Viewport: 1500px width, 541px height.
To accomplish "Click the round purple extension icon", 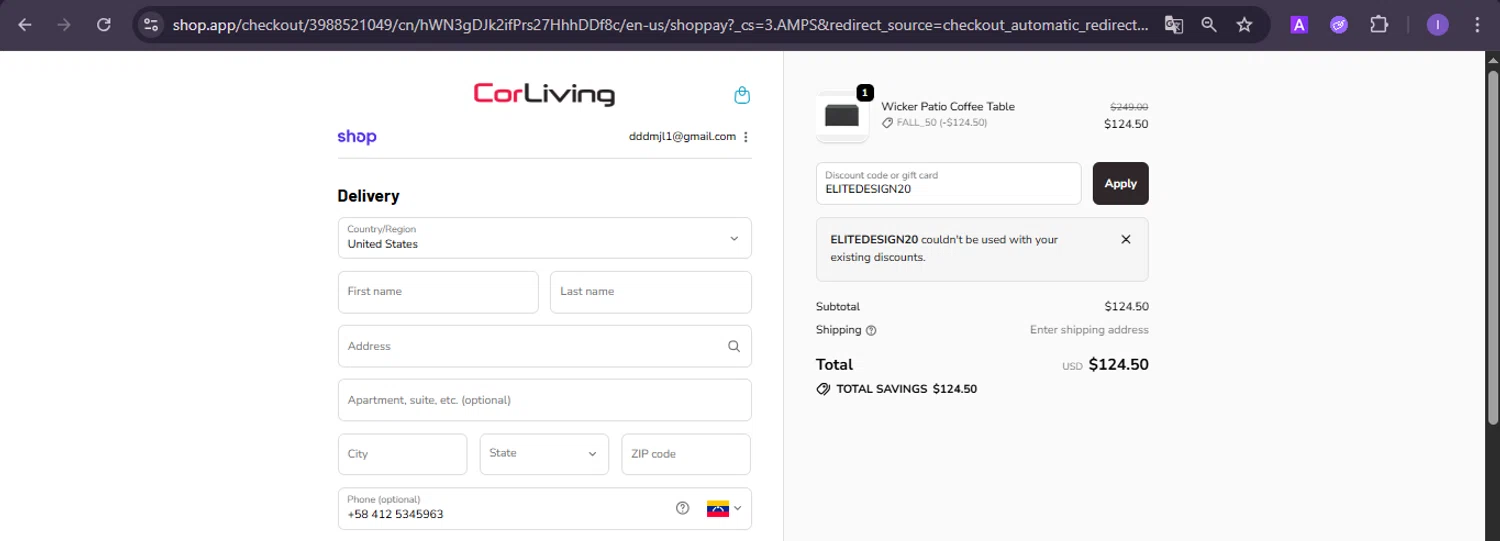I will click(1339, 25).
